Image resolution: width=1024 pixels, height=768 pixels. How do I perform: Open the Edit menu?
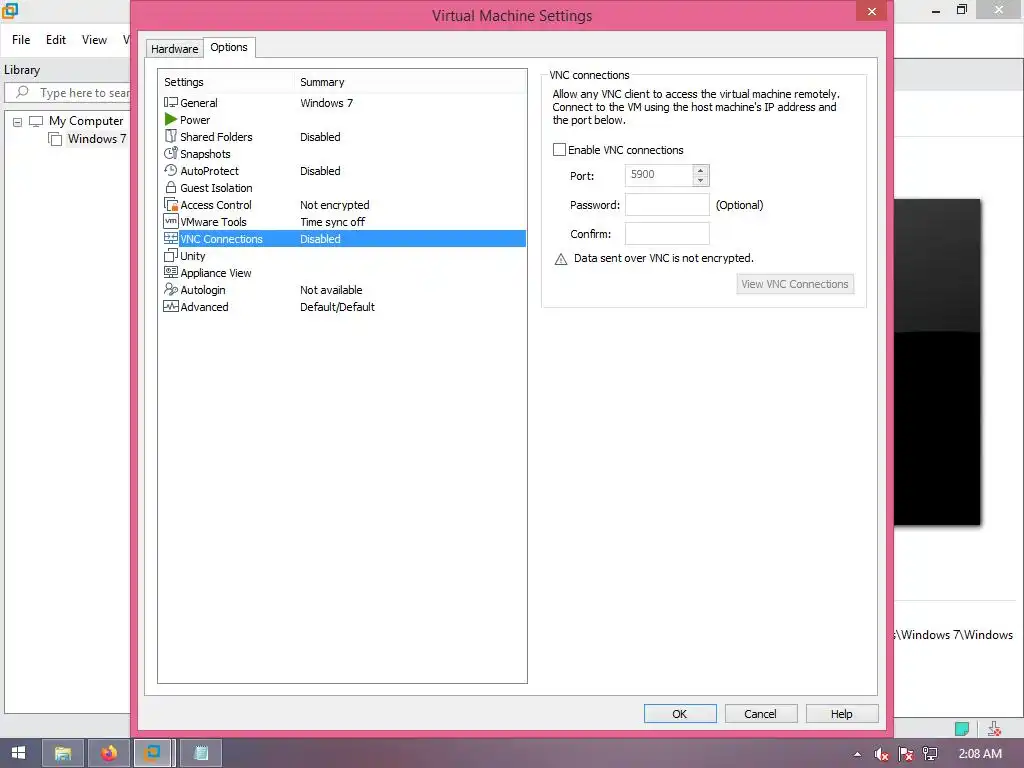pos(56,40)
